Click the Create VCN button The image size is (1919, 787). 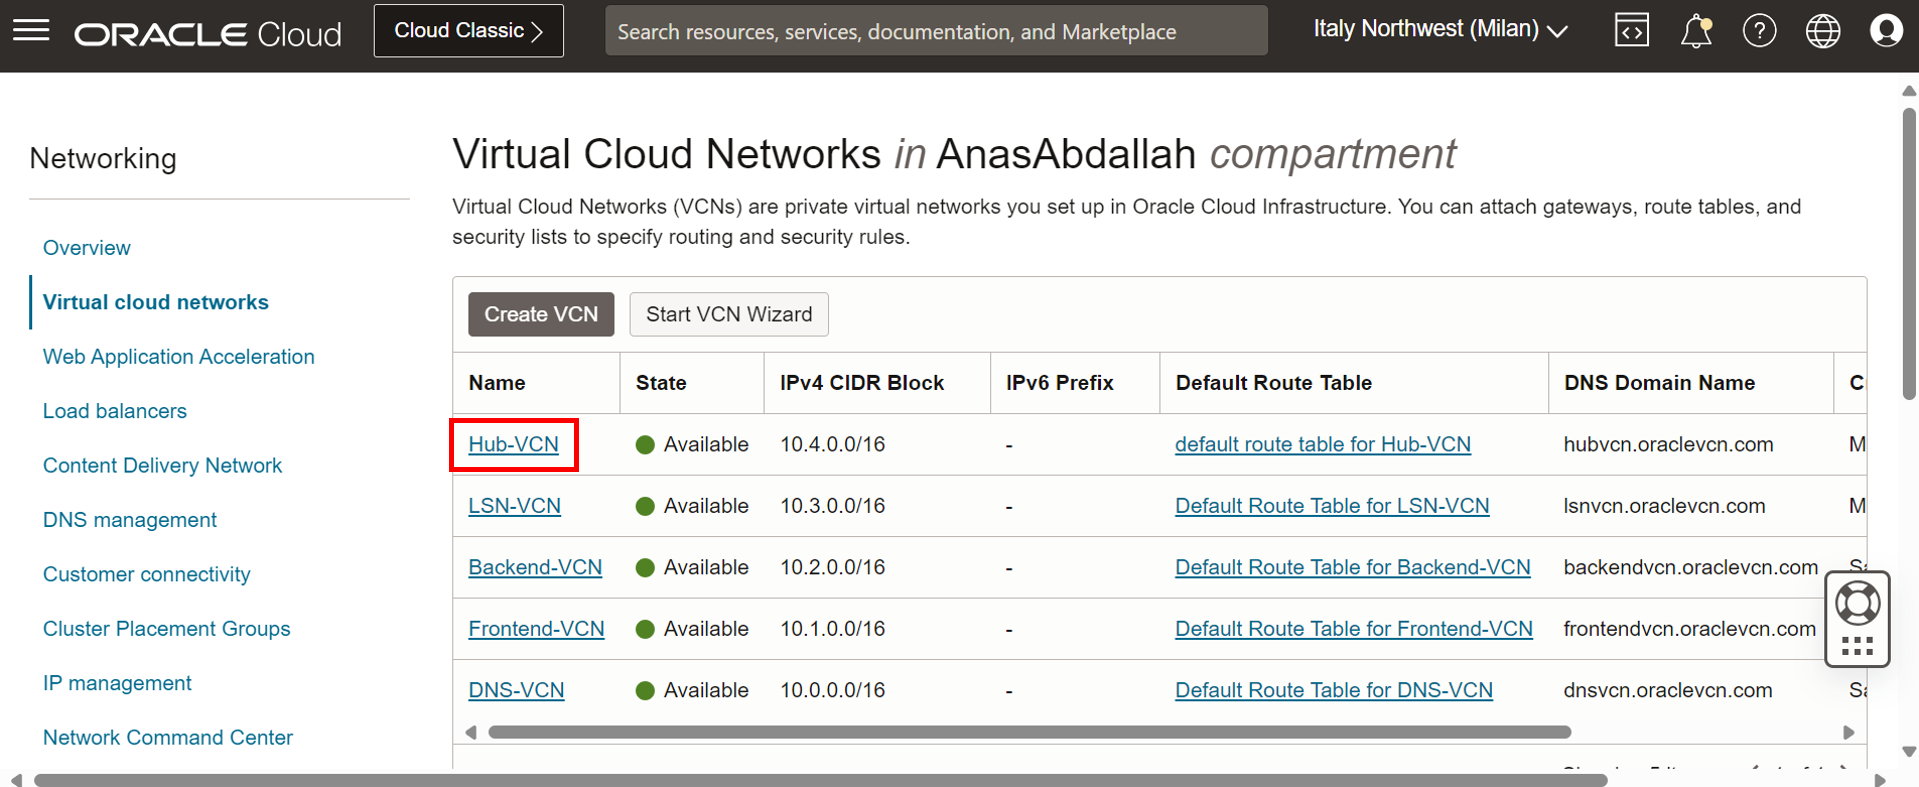pos(541,314)
